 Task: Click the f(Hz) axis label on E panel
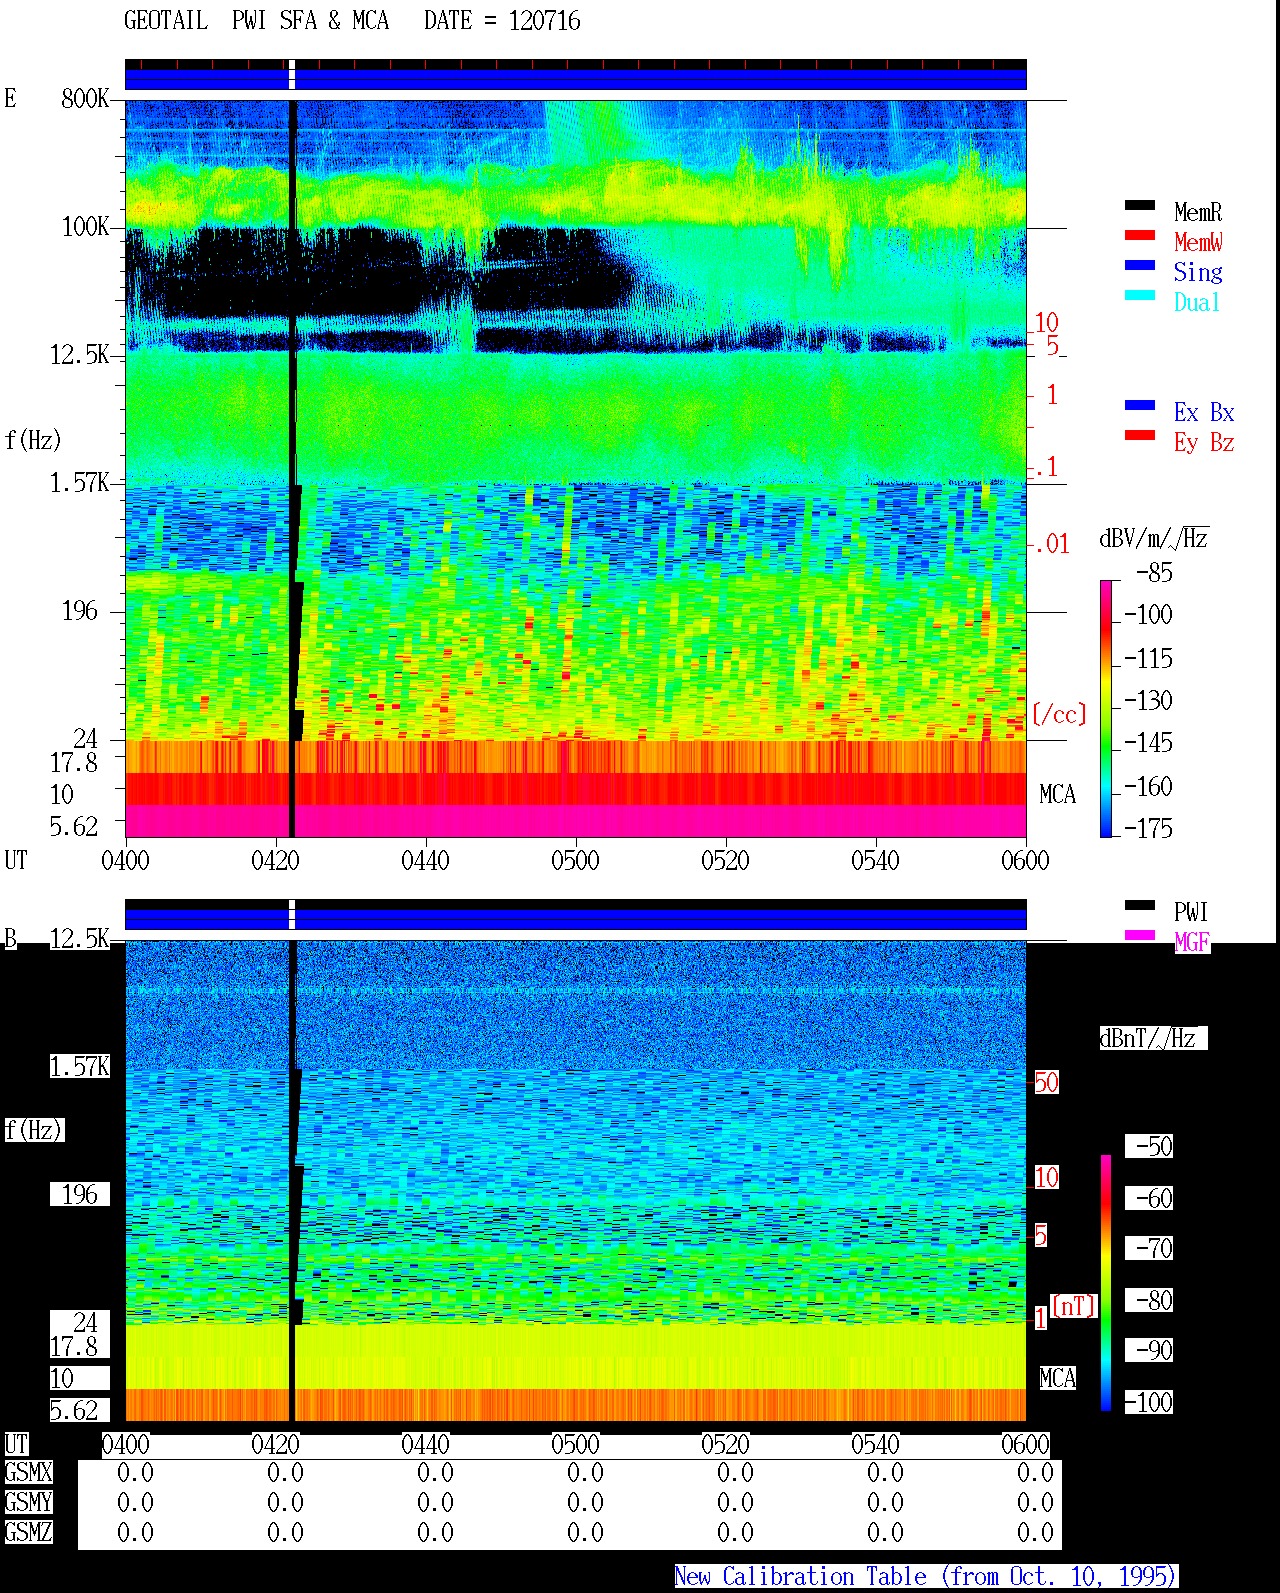coord(33,440)
